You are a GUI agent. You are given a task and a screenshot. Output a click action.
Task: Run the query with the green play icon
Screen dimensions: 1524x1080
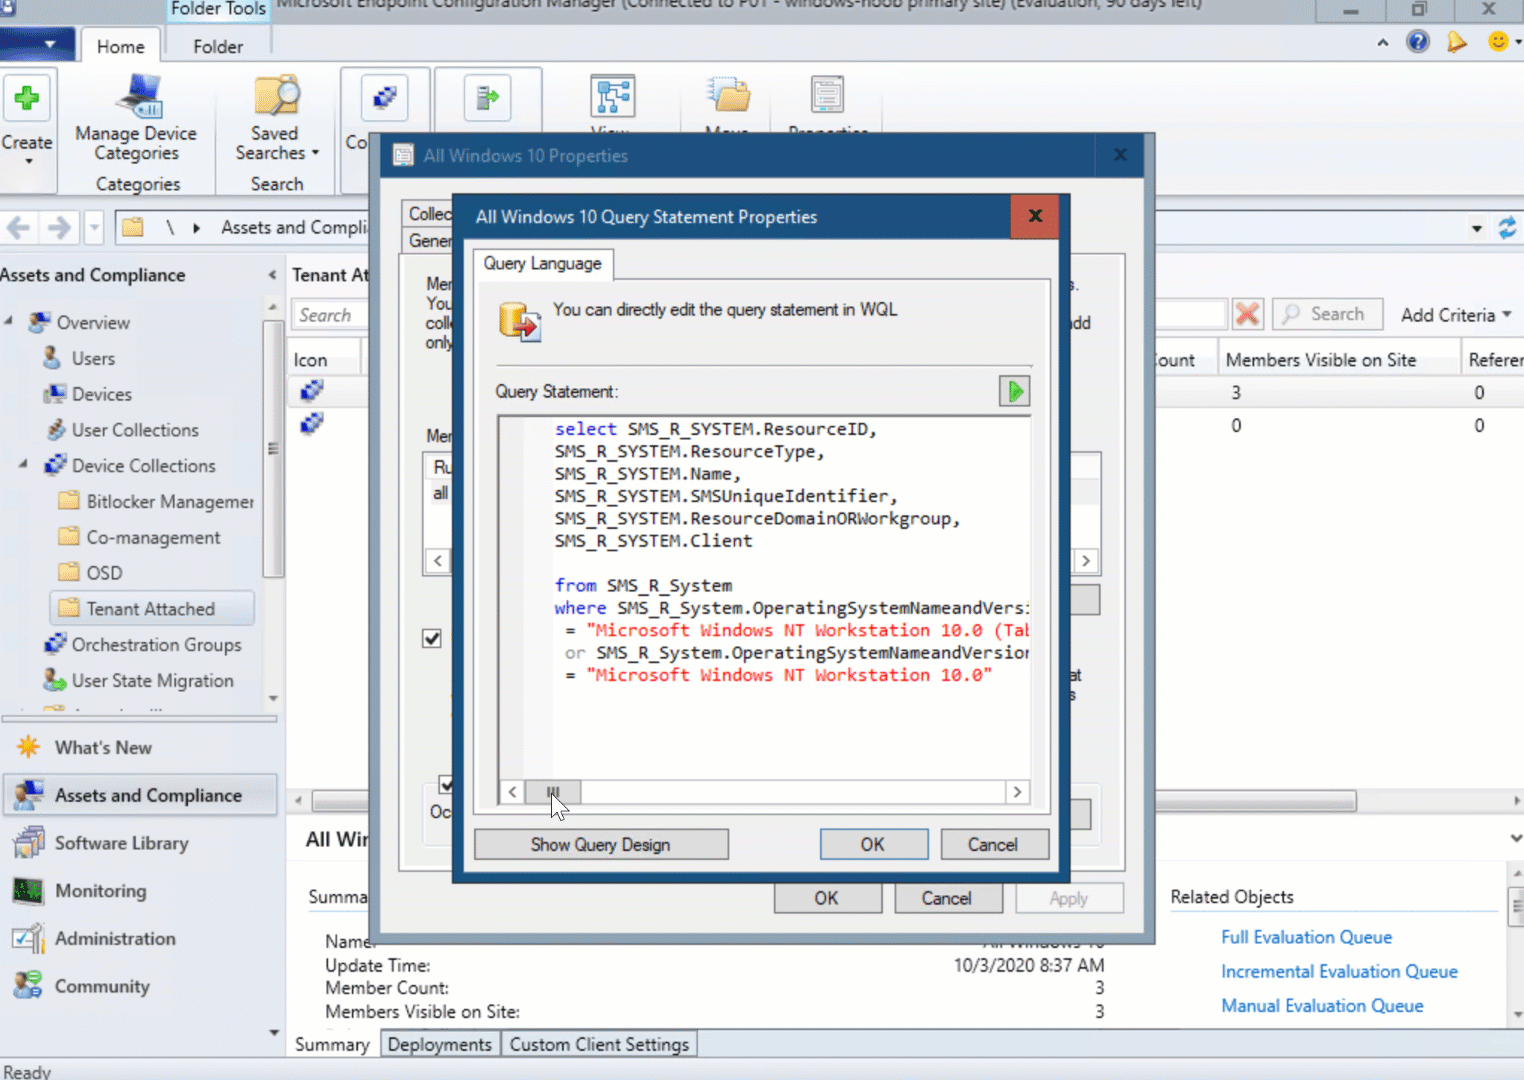tap(1014, 391)
